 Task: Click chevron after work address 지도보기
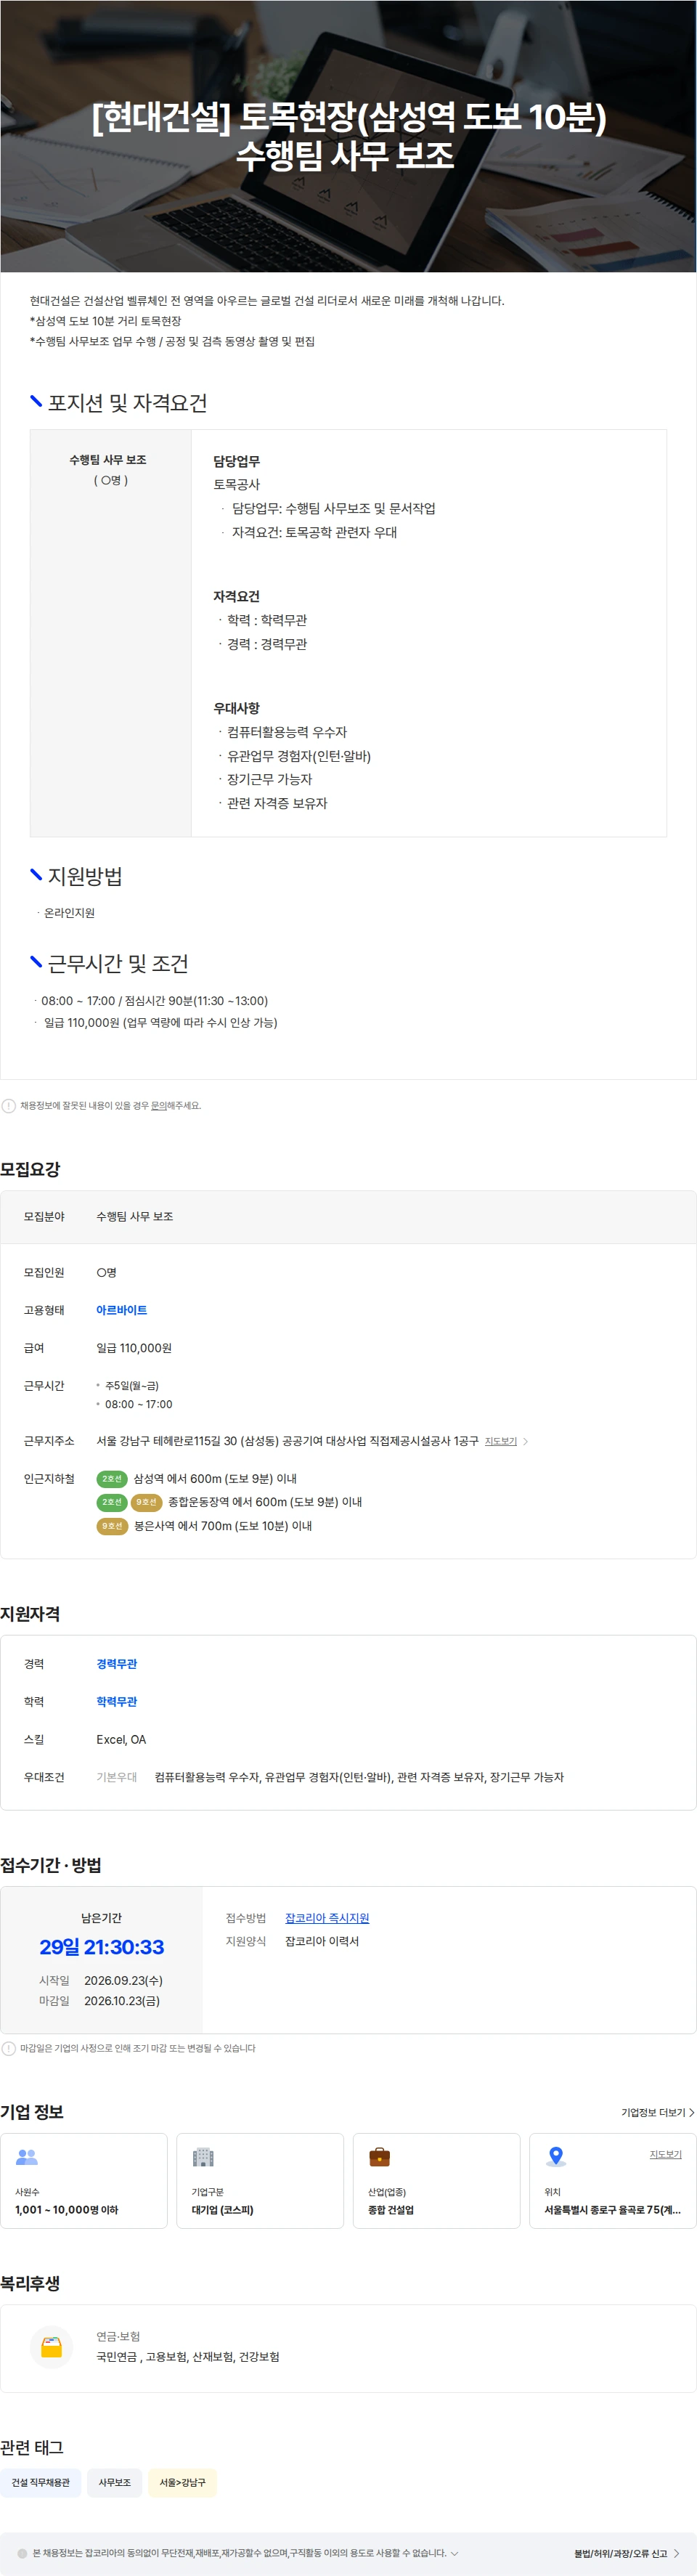pos(526,1441)
